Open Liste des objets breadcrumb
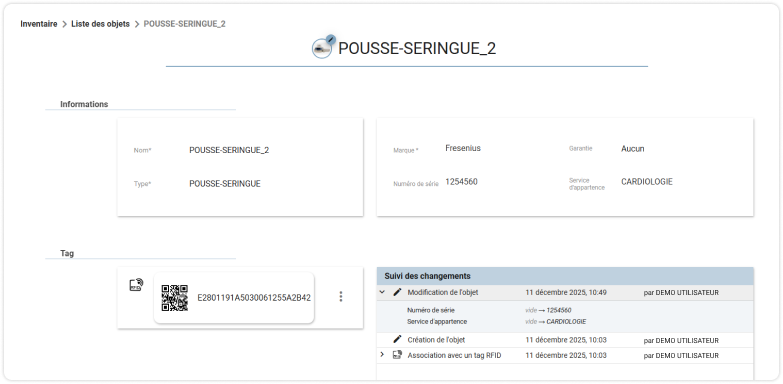 100,23
